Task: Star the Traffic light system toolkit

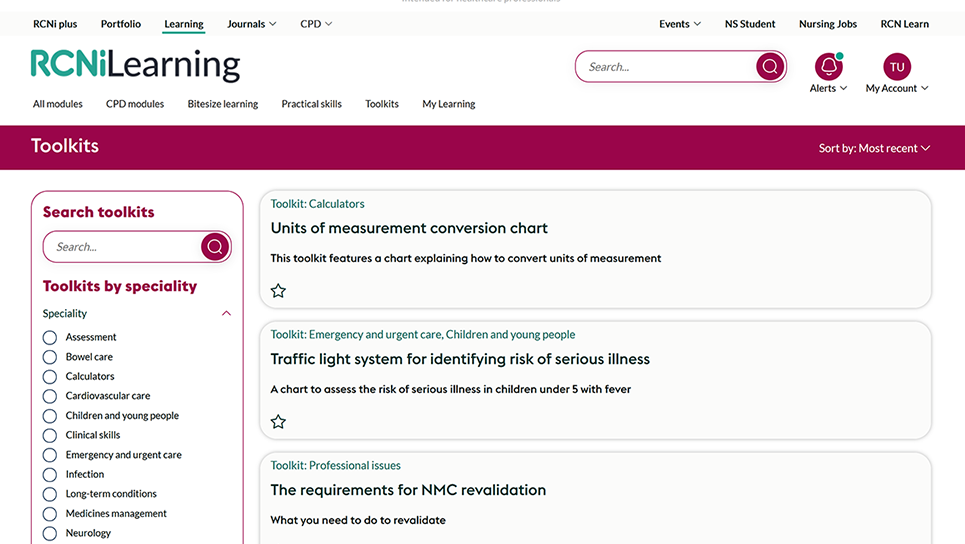Action: (278, 422)
